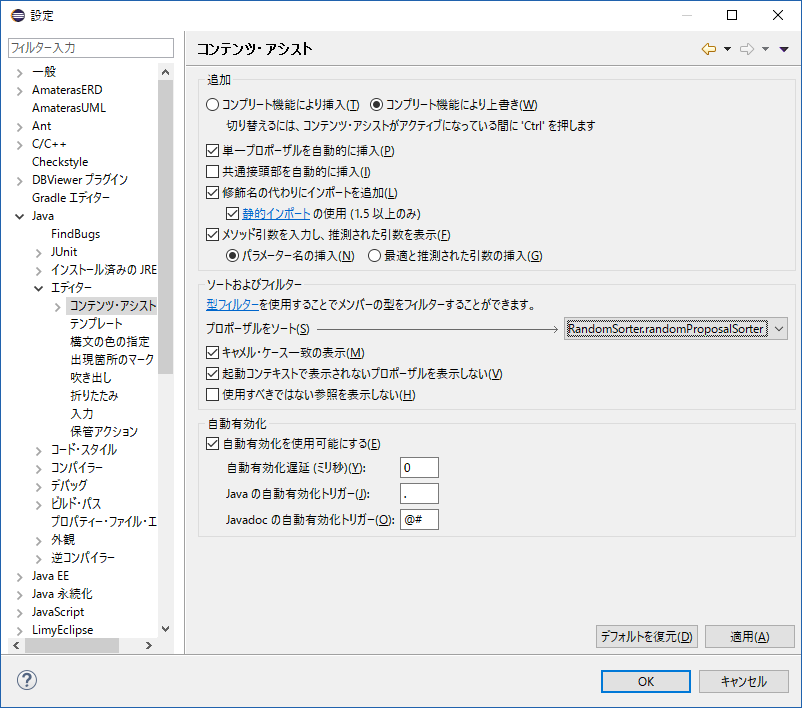The height and width of the screenshot is (708, 802).
Task: Select Checkstyle in the preferences tree
Action: [x=60, y=162]
